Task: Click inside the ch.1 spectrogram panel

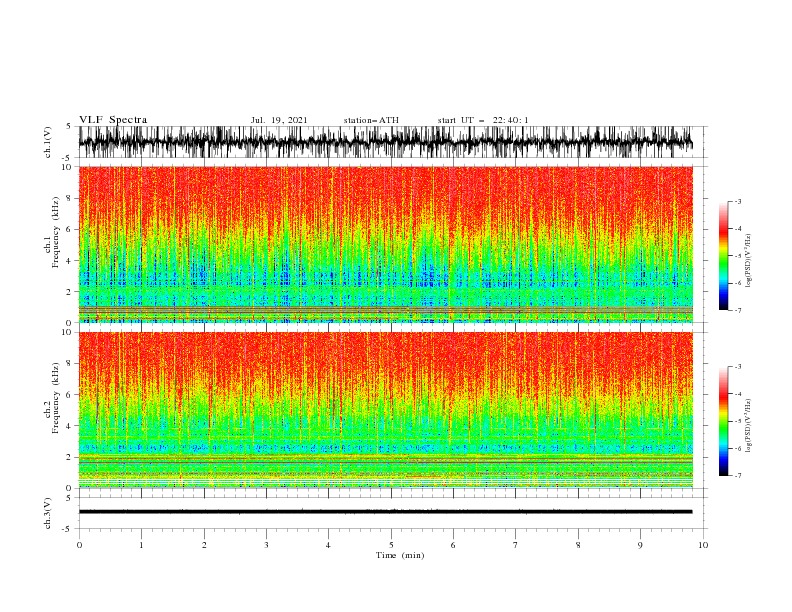Action: pos(385,244)
